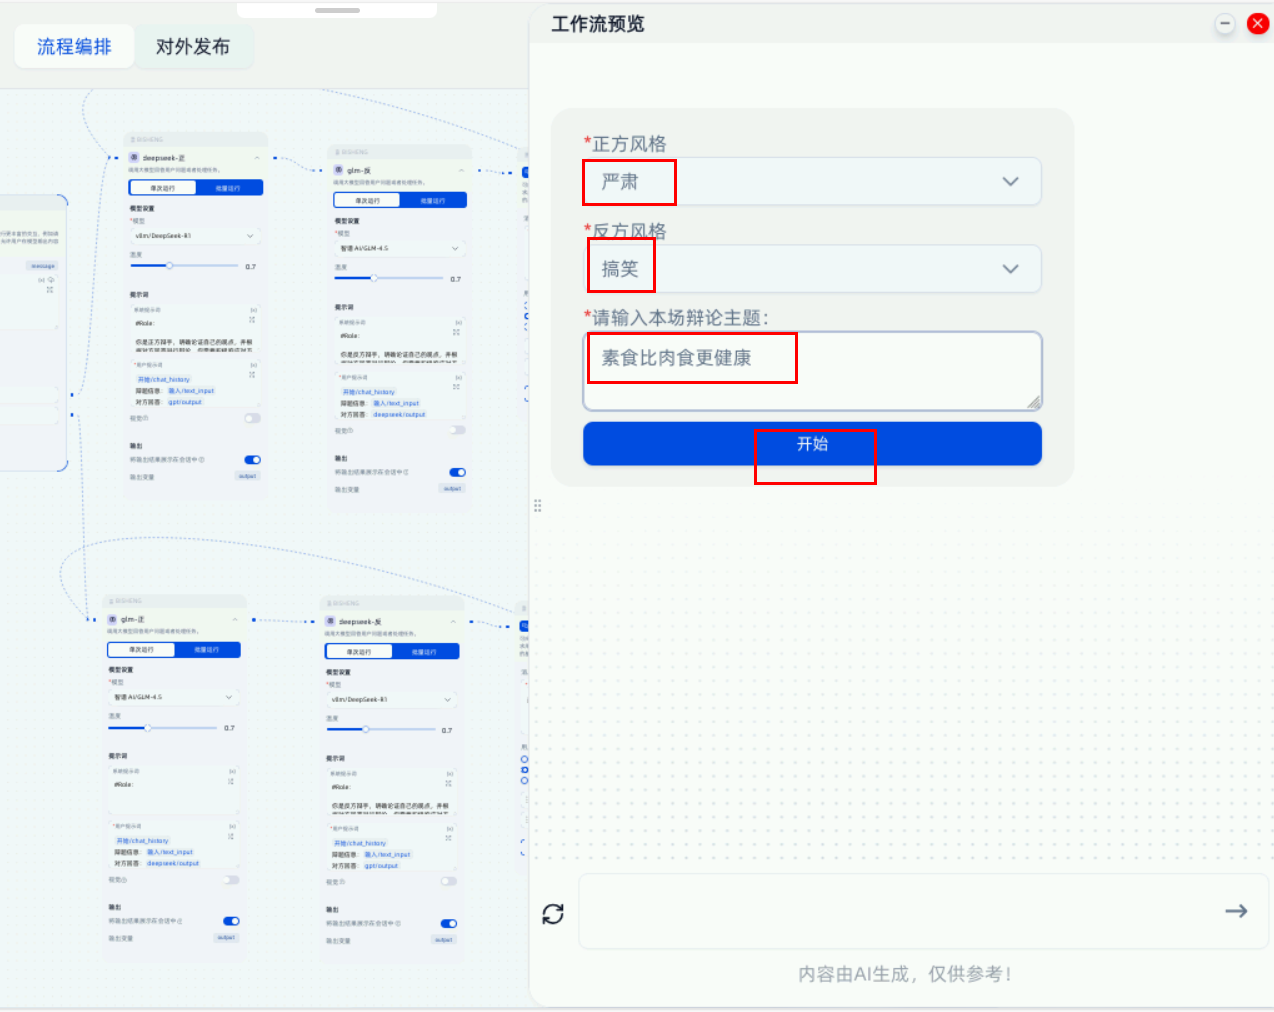Screen dimensions: 1274x1012
Task: Insert variable into glm-正 system prompt
Action: pos(232,771)
